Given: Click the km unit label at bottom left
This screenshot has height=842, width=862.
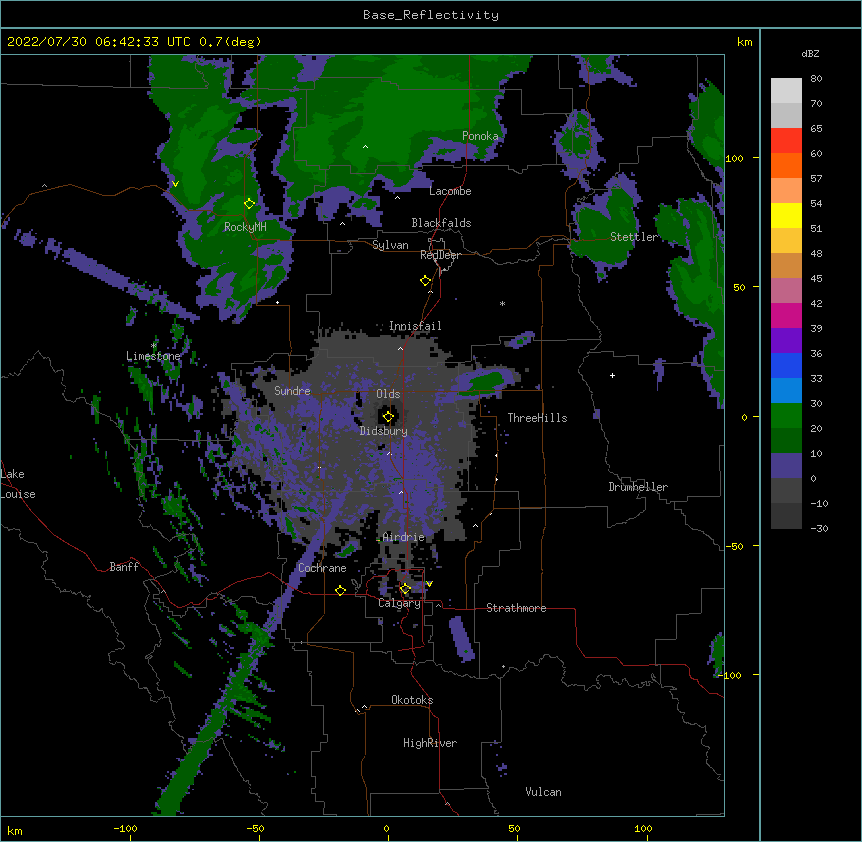Looking at the screenshot, I should 15,830.
